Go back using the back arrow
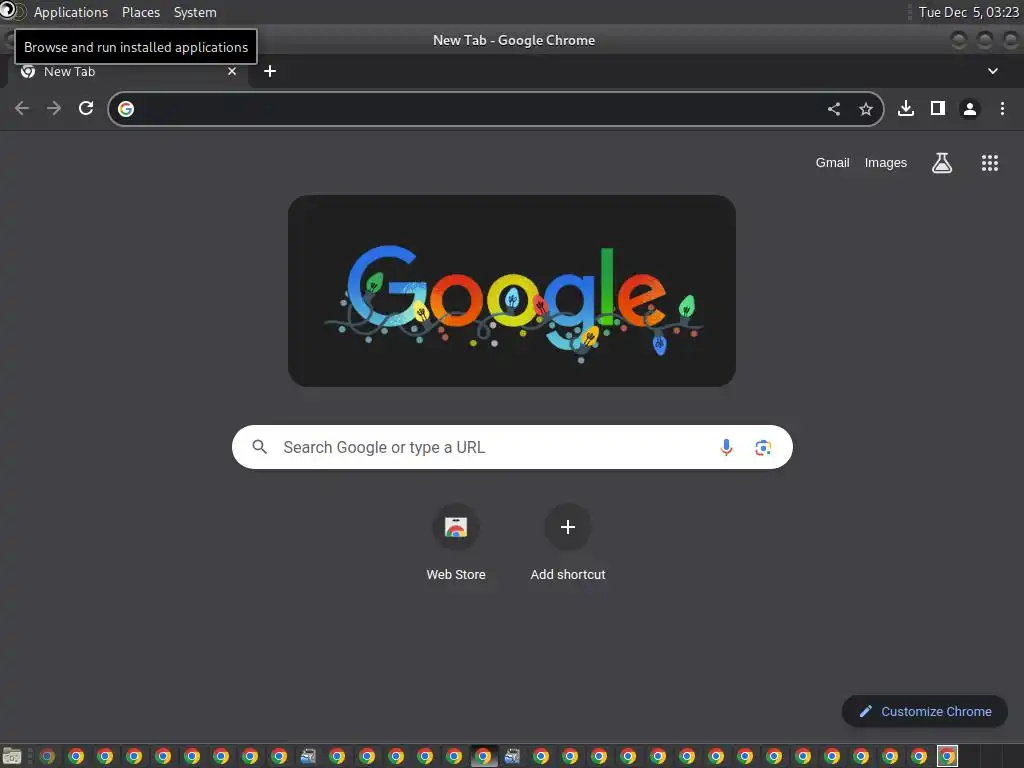Image resolution: width=1024 pixels, height=768 pixels. click(x=22, y=108)
